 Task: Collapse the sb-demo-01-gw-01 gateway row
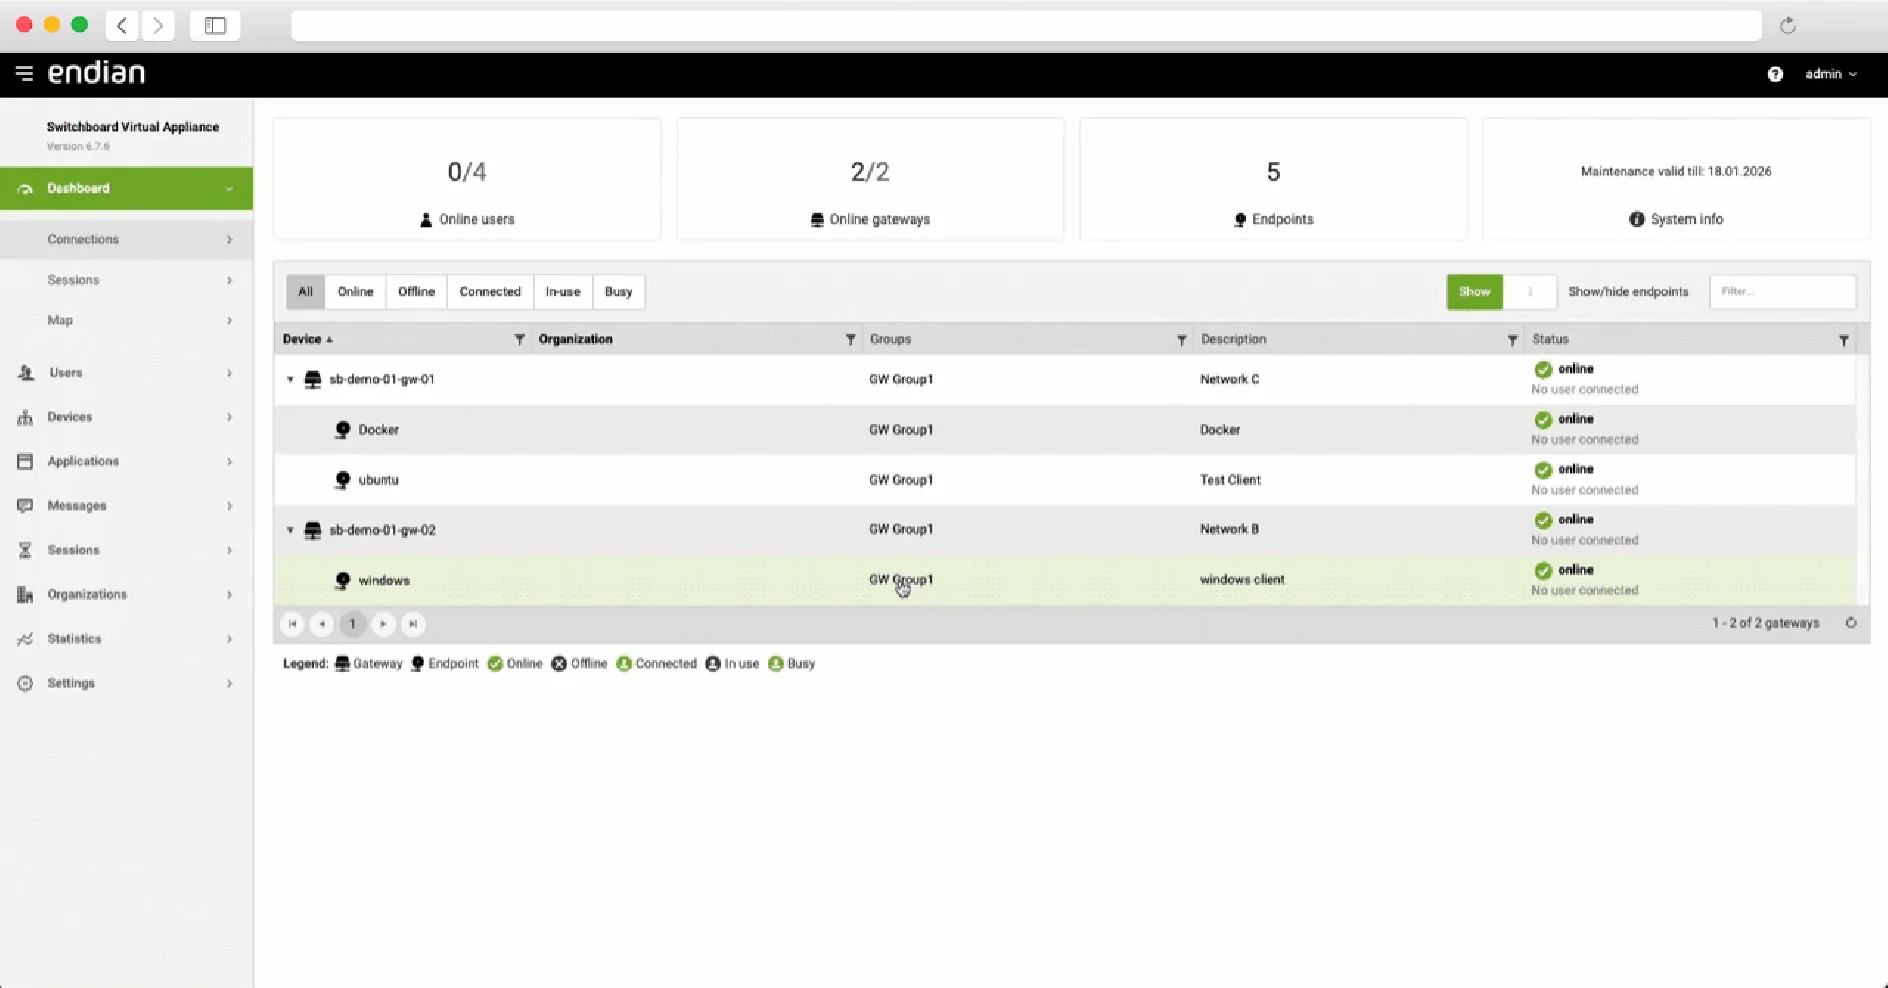[x=290, y=379]
